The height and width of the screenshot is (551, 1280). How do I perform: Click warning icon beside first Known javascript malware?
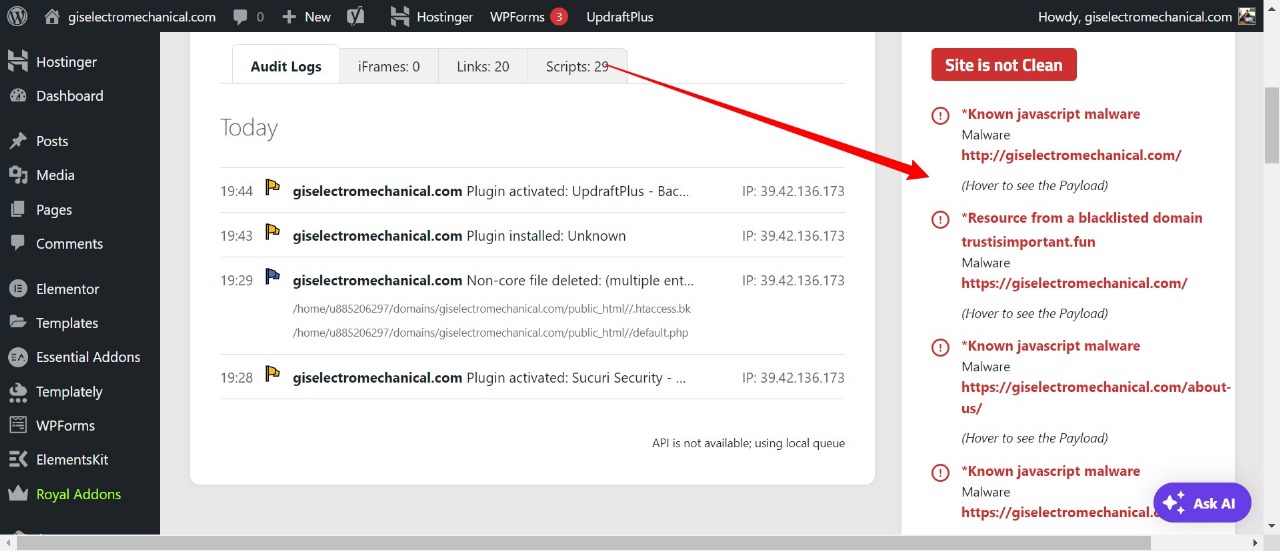pos(940,115)
